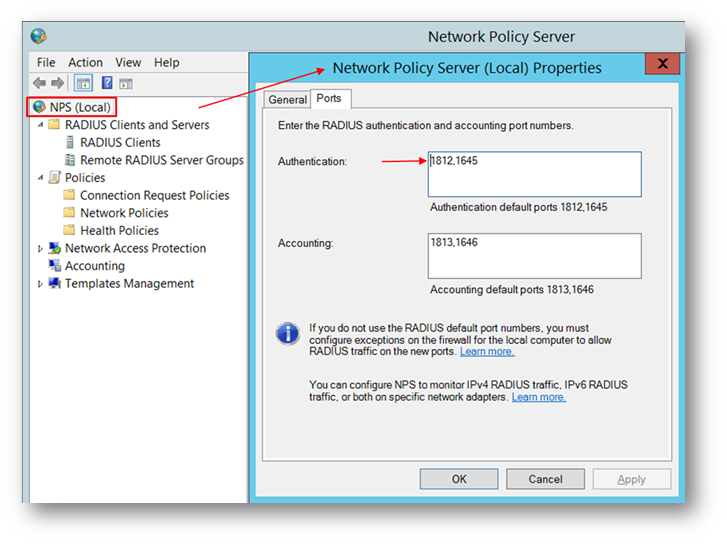Screen dimensions: 727x545
Task: Collapse the RADIUS Clients and Servers node
Action: click(x=40, y=125)
